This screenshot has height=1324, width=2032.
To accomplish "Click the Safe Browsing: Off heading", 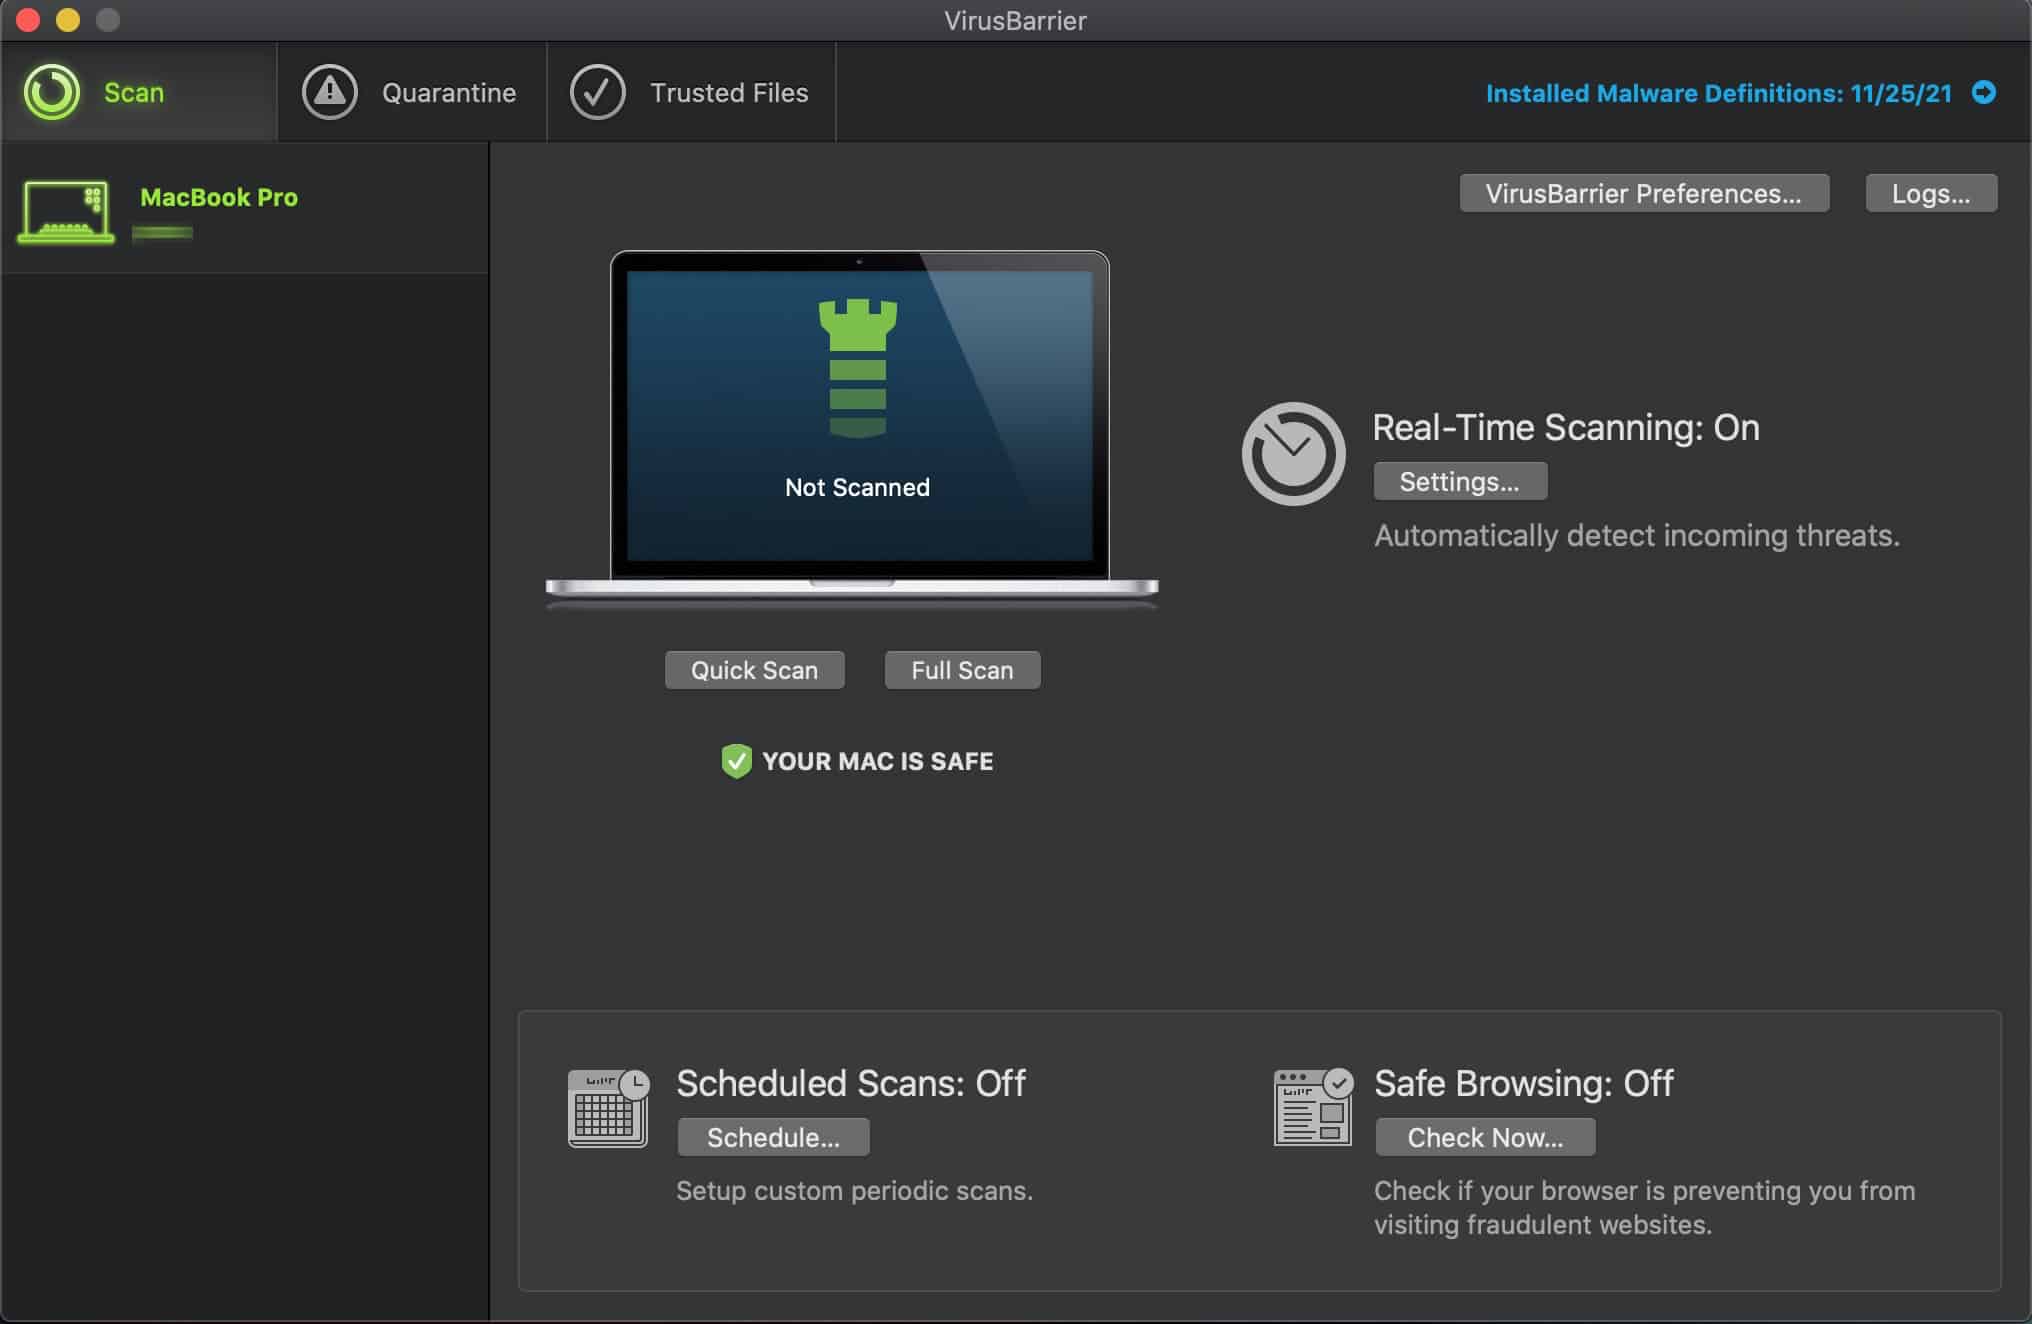I will pyautogui.click(x=1524, y=1083).
